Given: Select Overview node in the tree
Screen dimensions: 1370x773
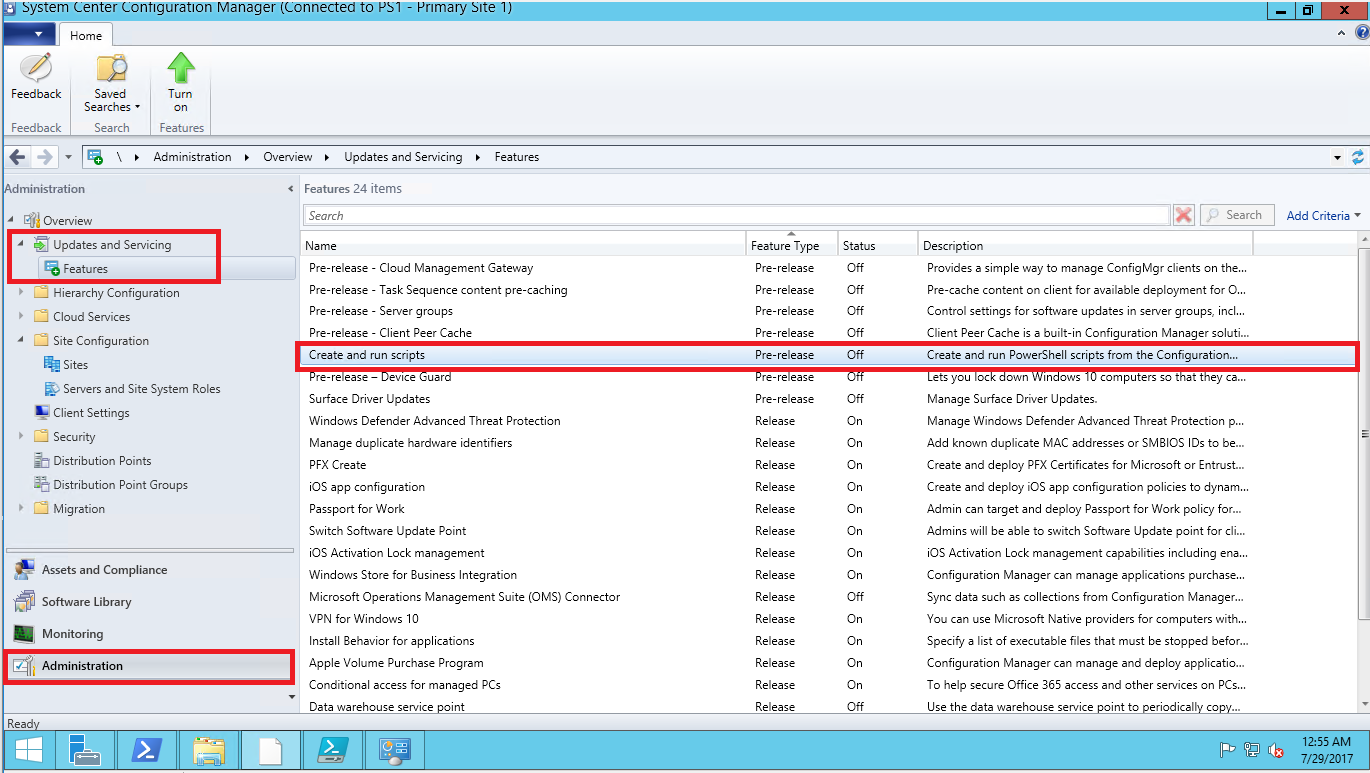Looking at the screenshot, I should coord(67,220).
